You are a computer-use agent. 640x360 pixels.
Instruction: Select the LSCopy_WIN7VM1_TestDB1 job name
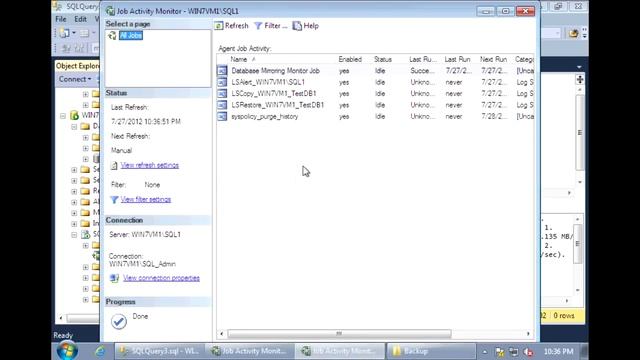pos(274,93)
